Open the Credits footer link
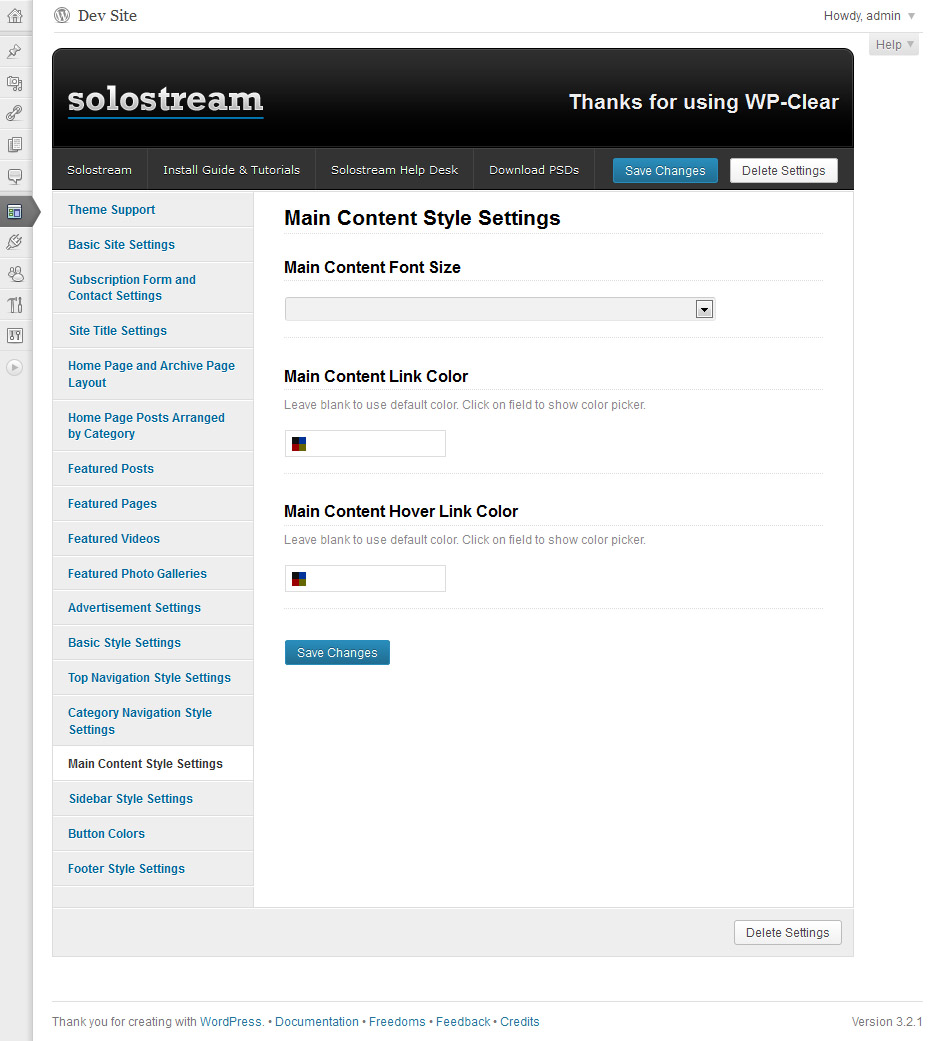This screenshot has width=943, height=1041. (x=519, y=1022)
